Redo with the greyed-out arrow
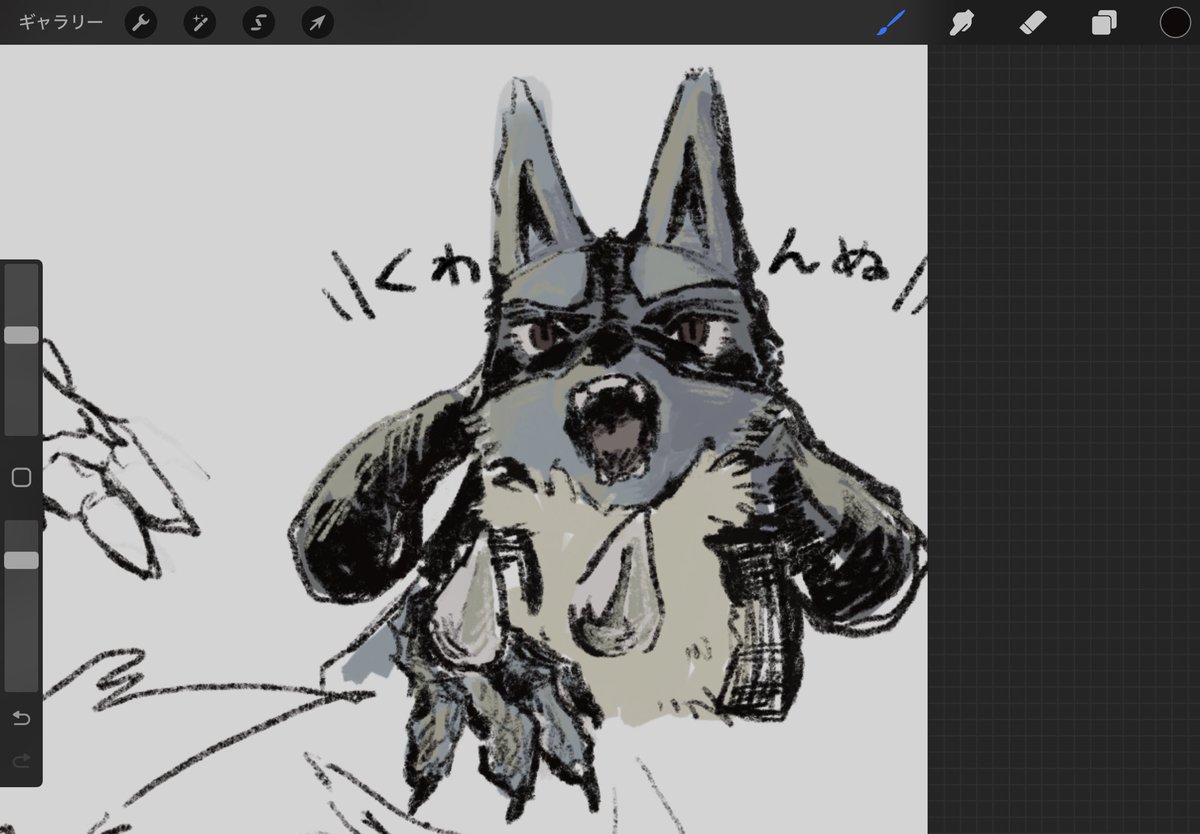 (21, 762)
